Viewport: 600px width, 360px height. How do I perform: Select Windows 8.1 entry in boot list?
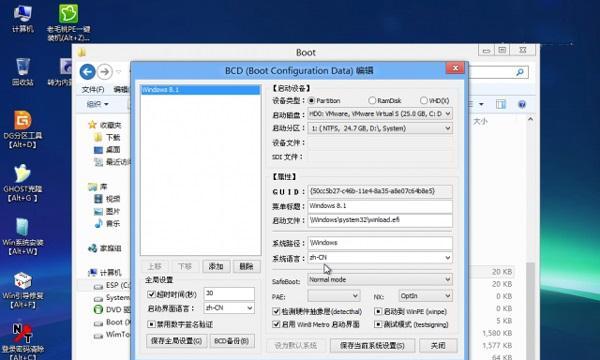coord(201,90)
